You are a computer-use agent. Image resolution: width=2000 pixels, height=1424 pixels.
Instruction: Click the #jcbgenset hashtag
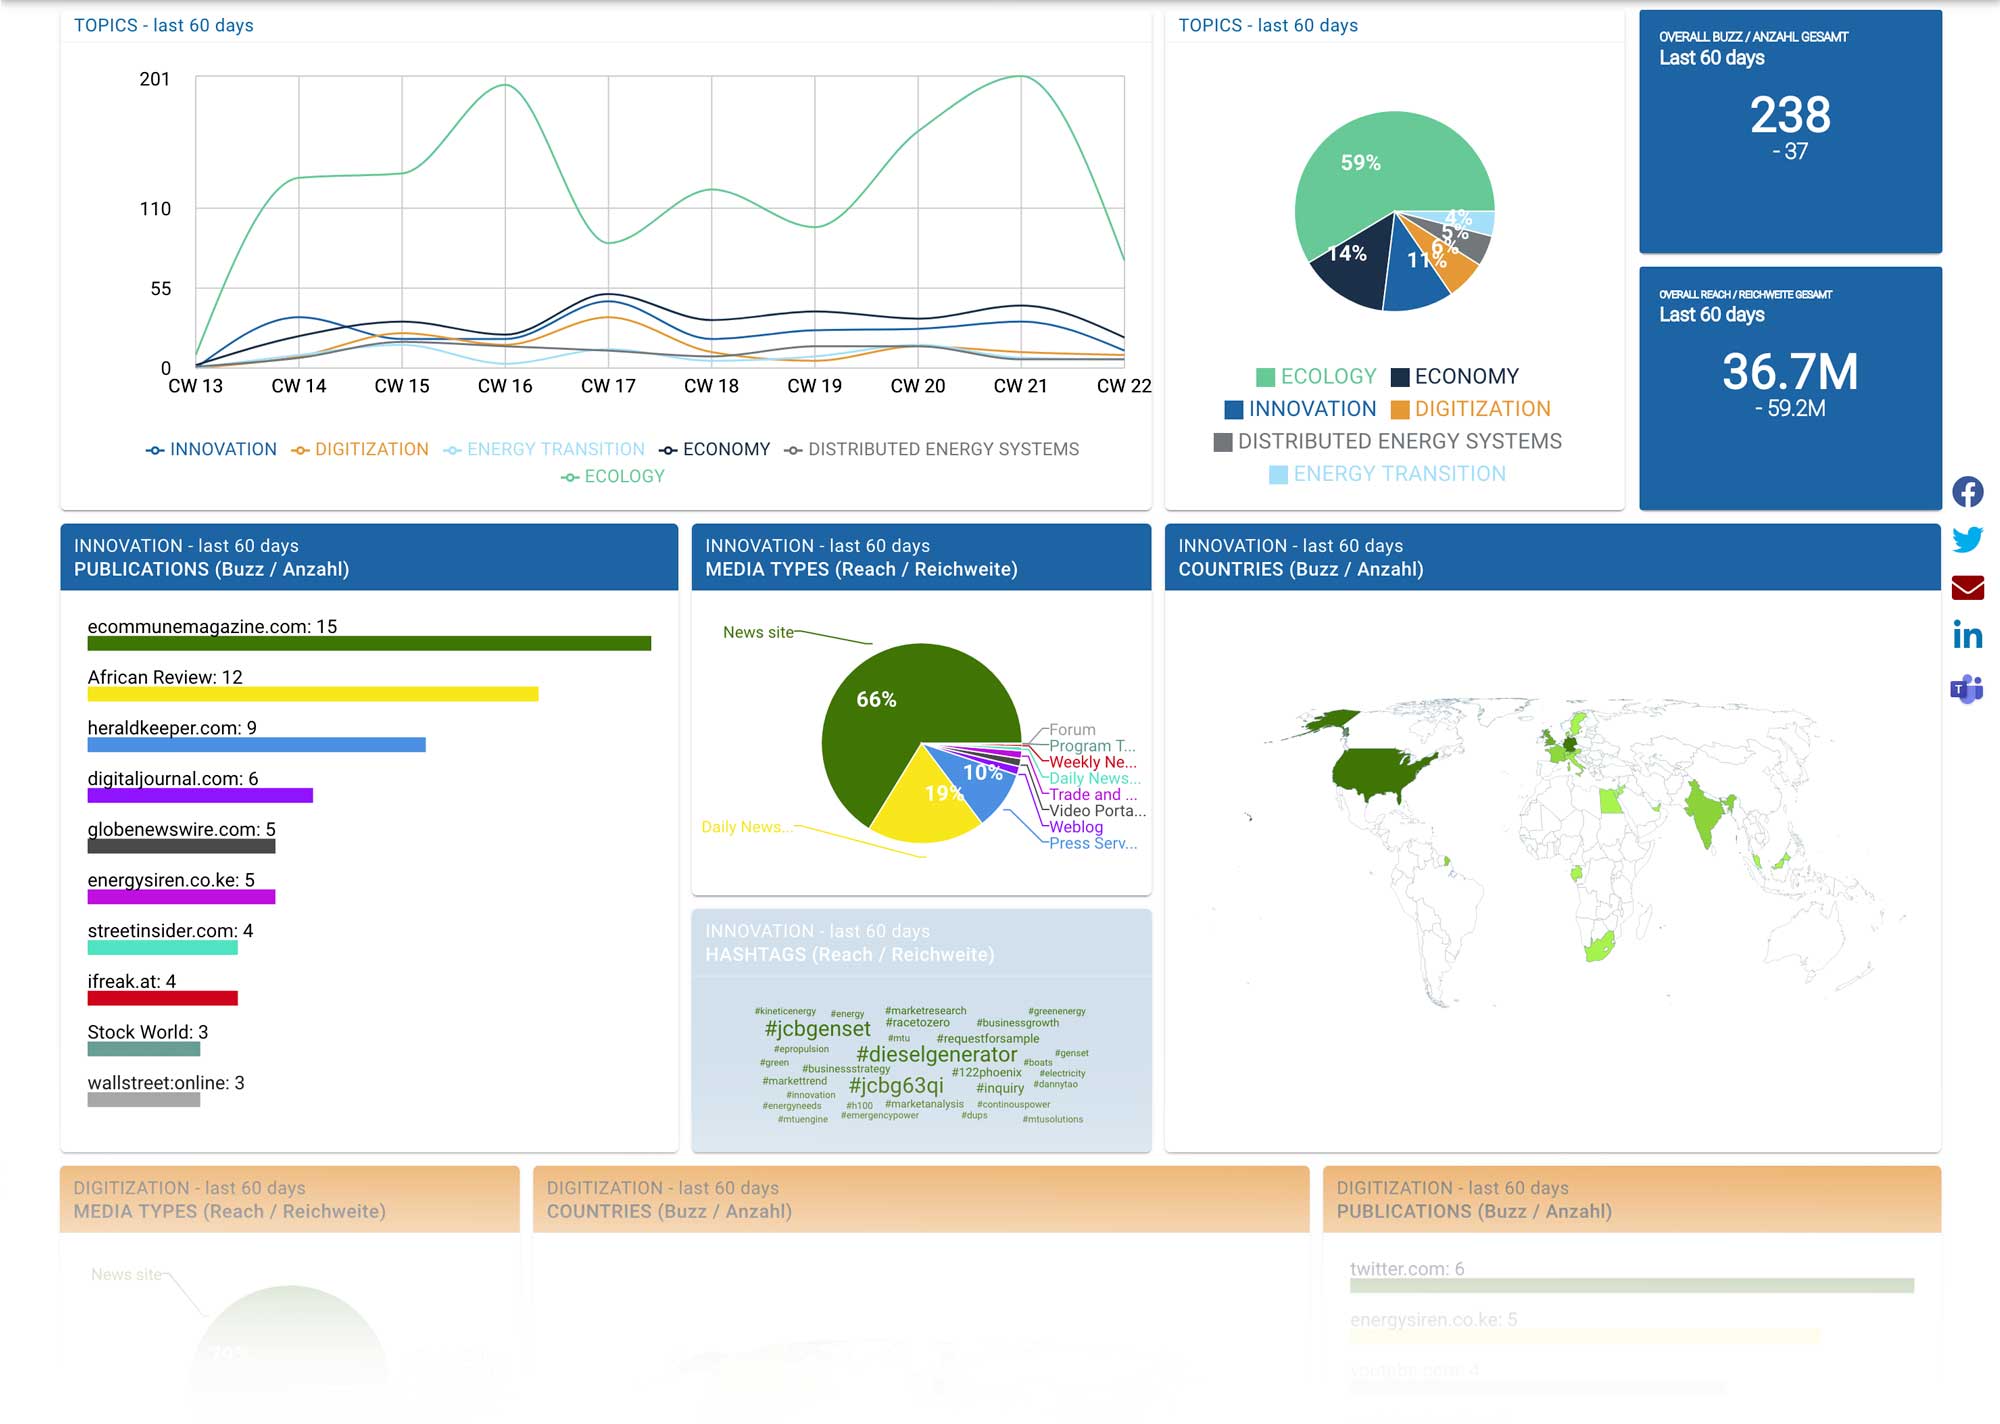coord(817,1029)
